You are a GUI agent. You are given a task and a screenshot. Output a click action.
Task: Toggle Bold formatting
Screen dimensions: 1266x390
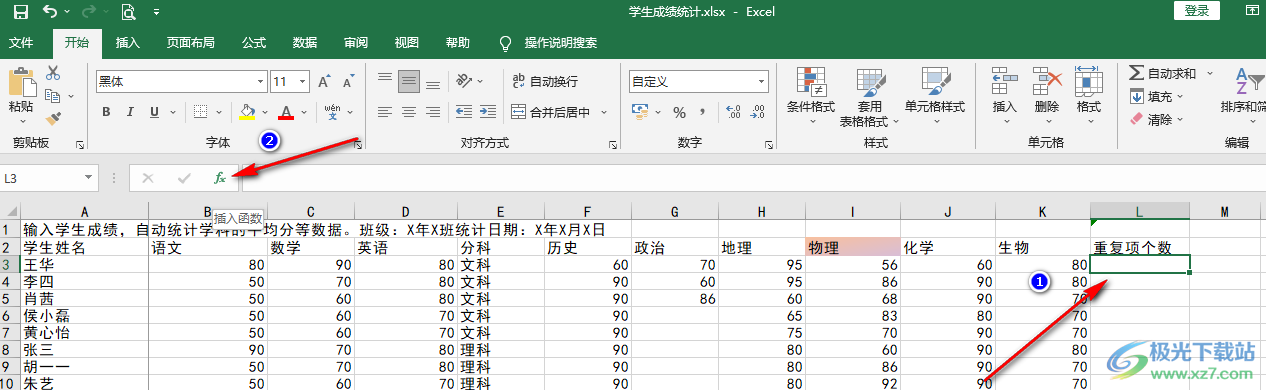click(107, 111)
